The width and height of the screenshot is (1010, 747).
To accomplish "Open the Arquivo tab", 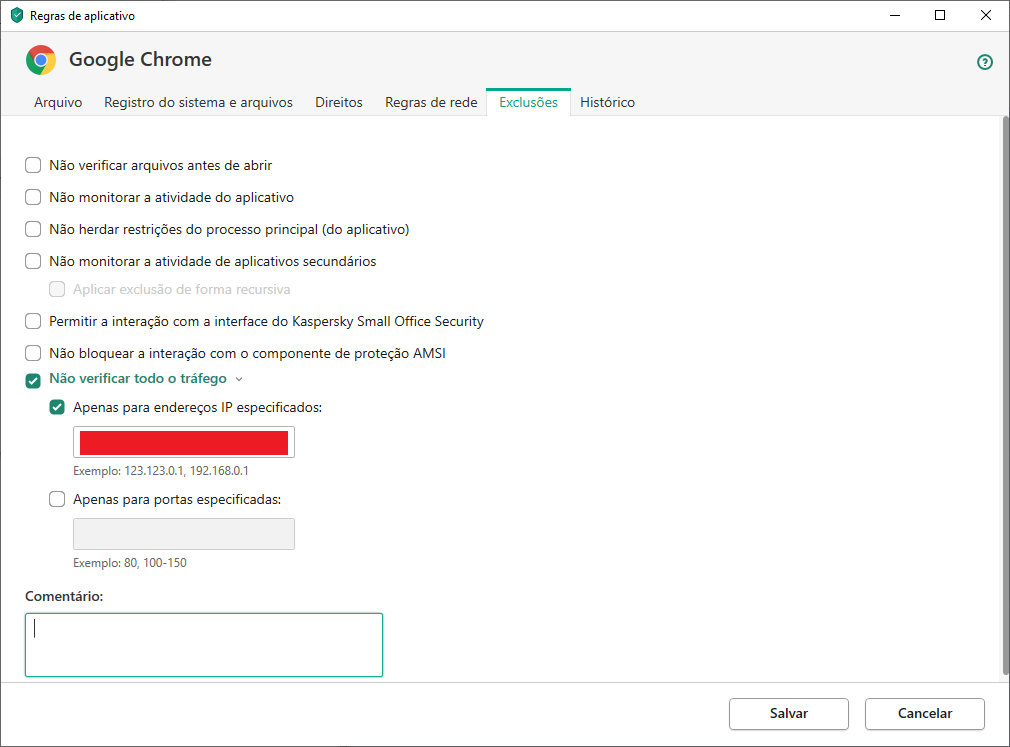I will pyautogui.click(x=58, y=102).
